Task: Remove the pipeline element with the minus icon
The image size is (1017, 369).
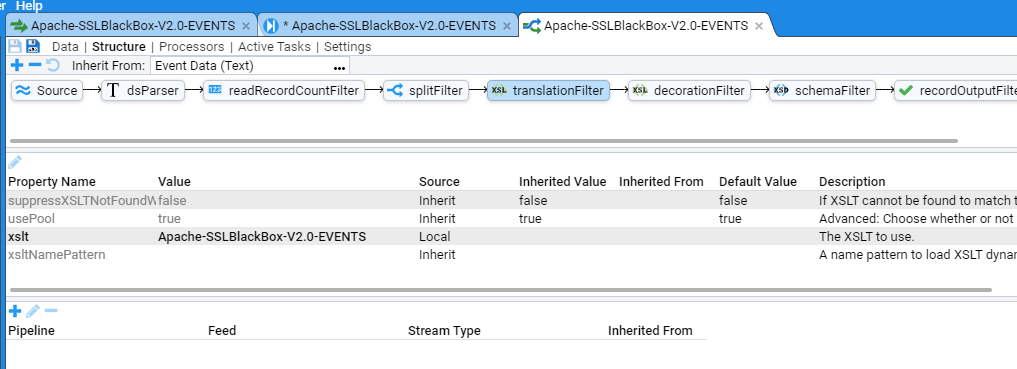Action: tap(35, 65)
